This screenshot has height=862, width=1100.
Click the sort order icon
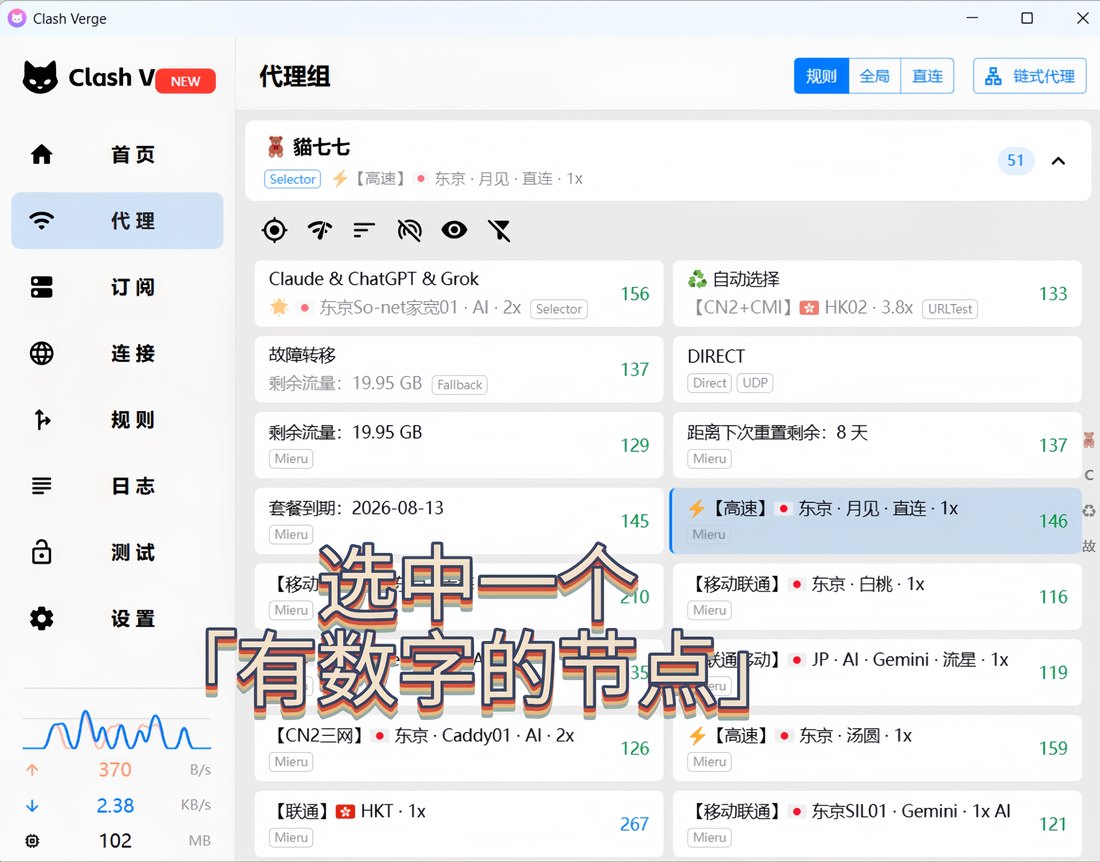(x=364, y=229)
